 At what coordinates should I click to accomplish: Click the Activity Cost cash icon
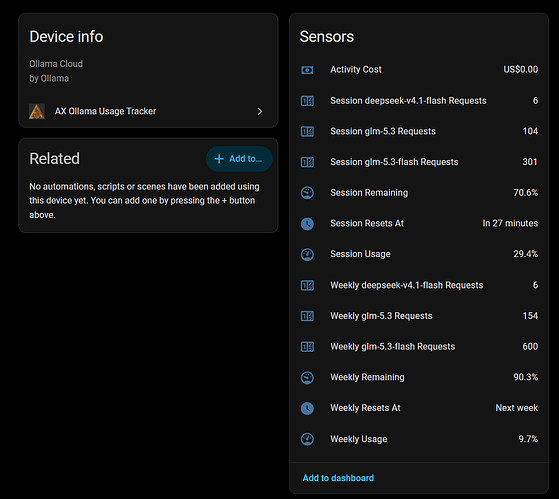coord(307,70)
